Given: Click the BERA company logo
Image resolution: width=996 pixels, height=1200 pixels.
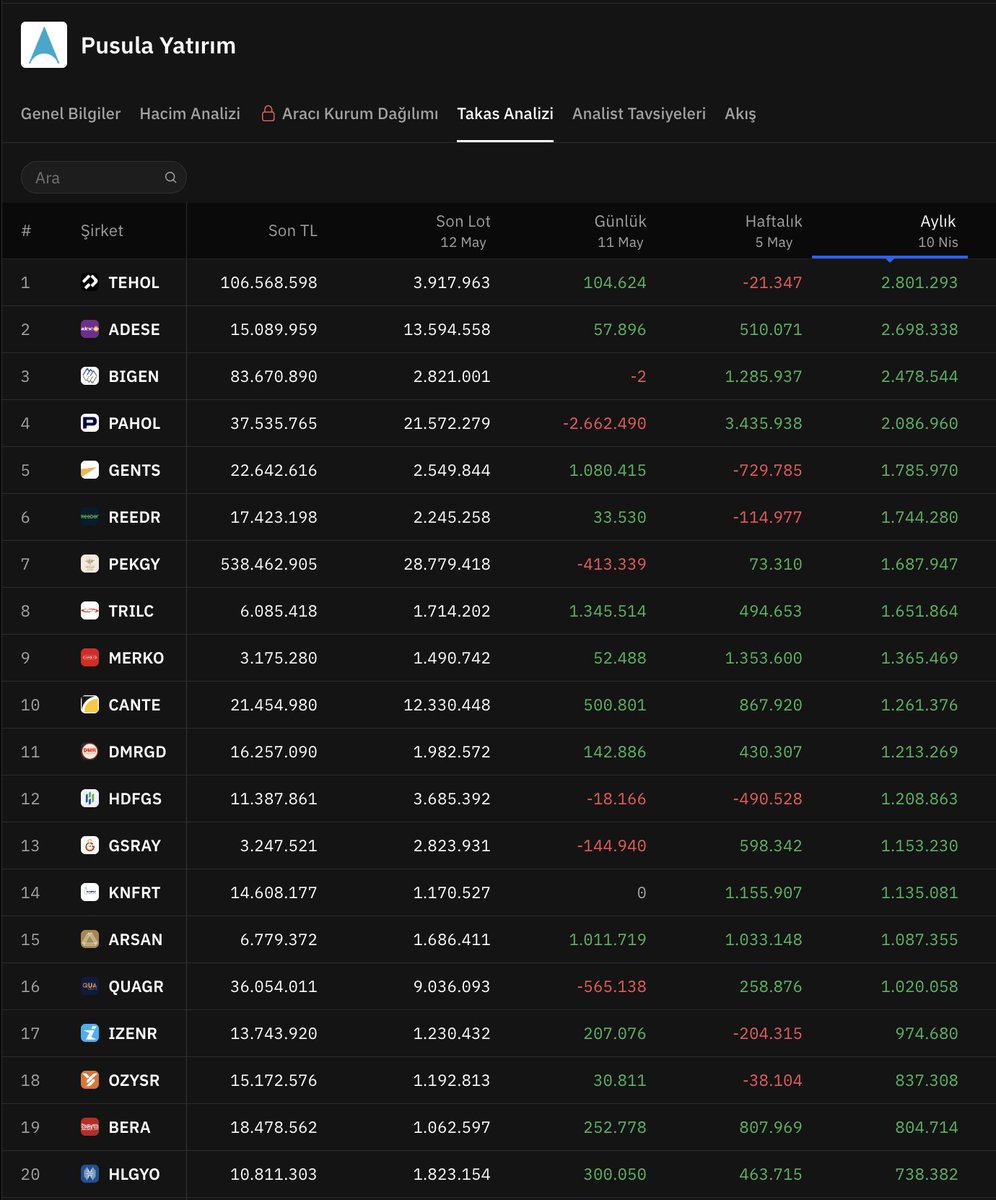Looking at the screenshot, I should (90, 1129).
